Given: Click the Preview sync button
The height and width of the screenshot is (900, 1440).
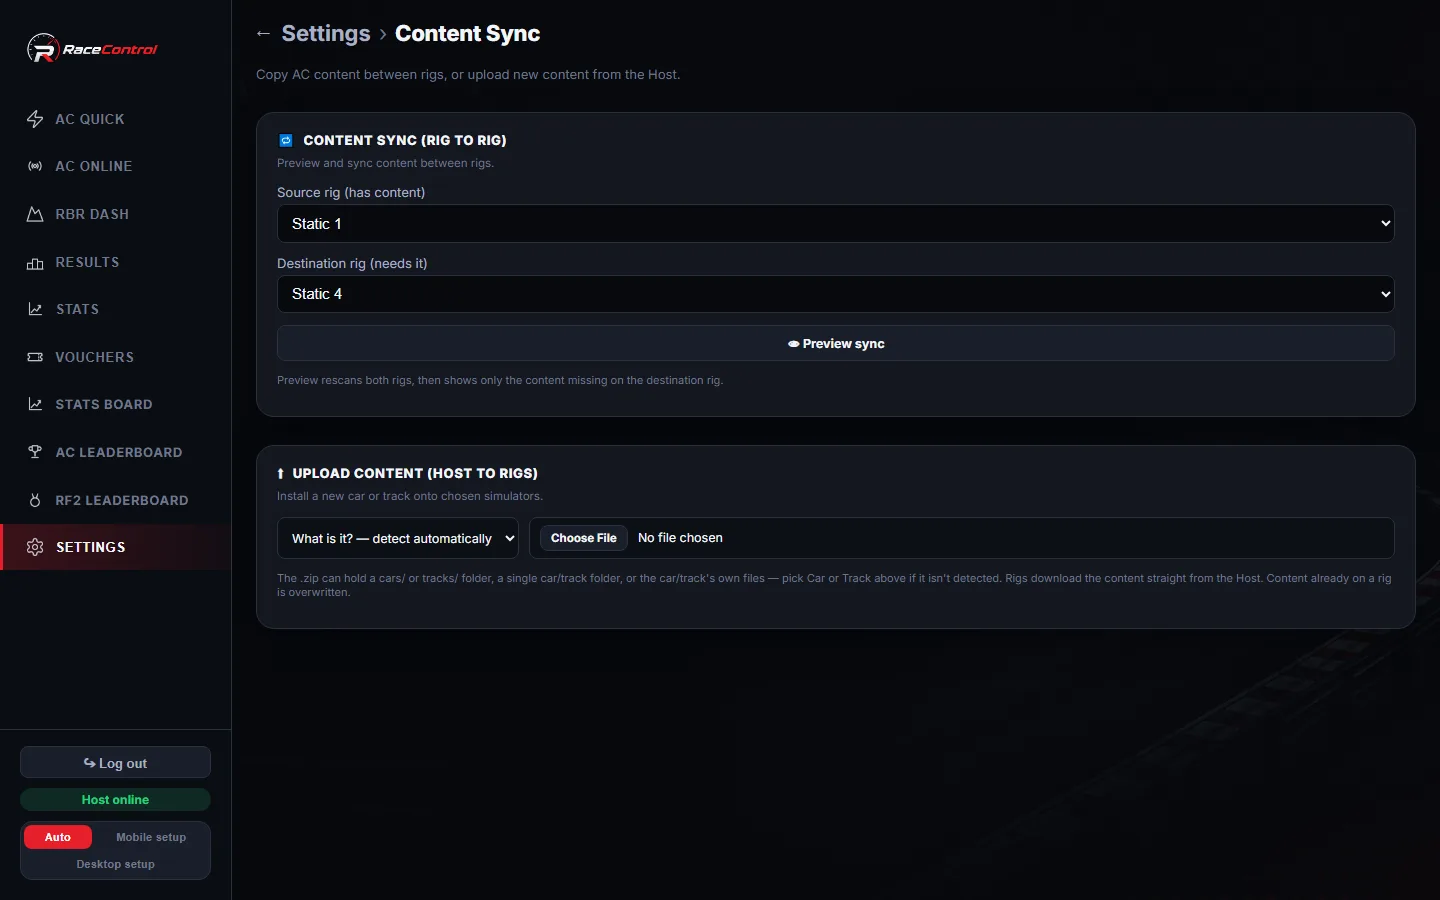Looking at the screenshot, I should (x=835, y=344).
